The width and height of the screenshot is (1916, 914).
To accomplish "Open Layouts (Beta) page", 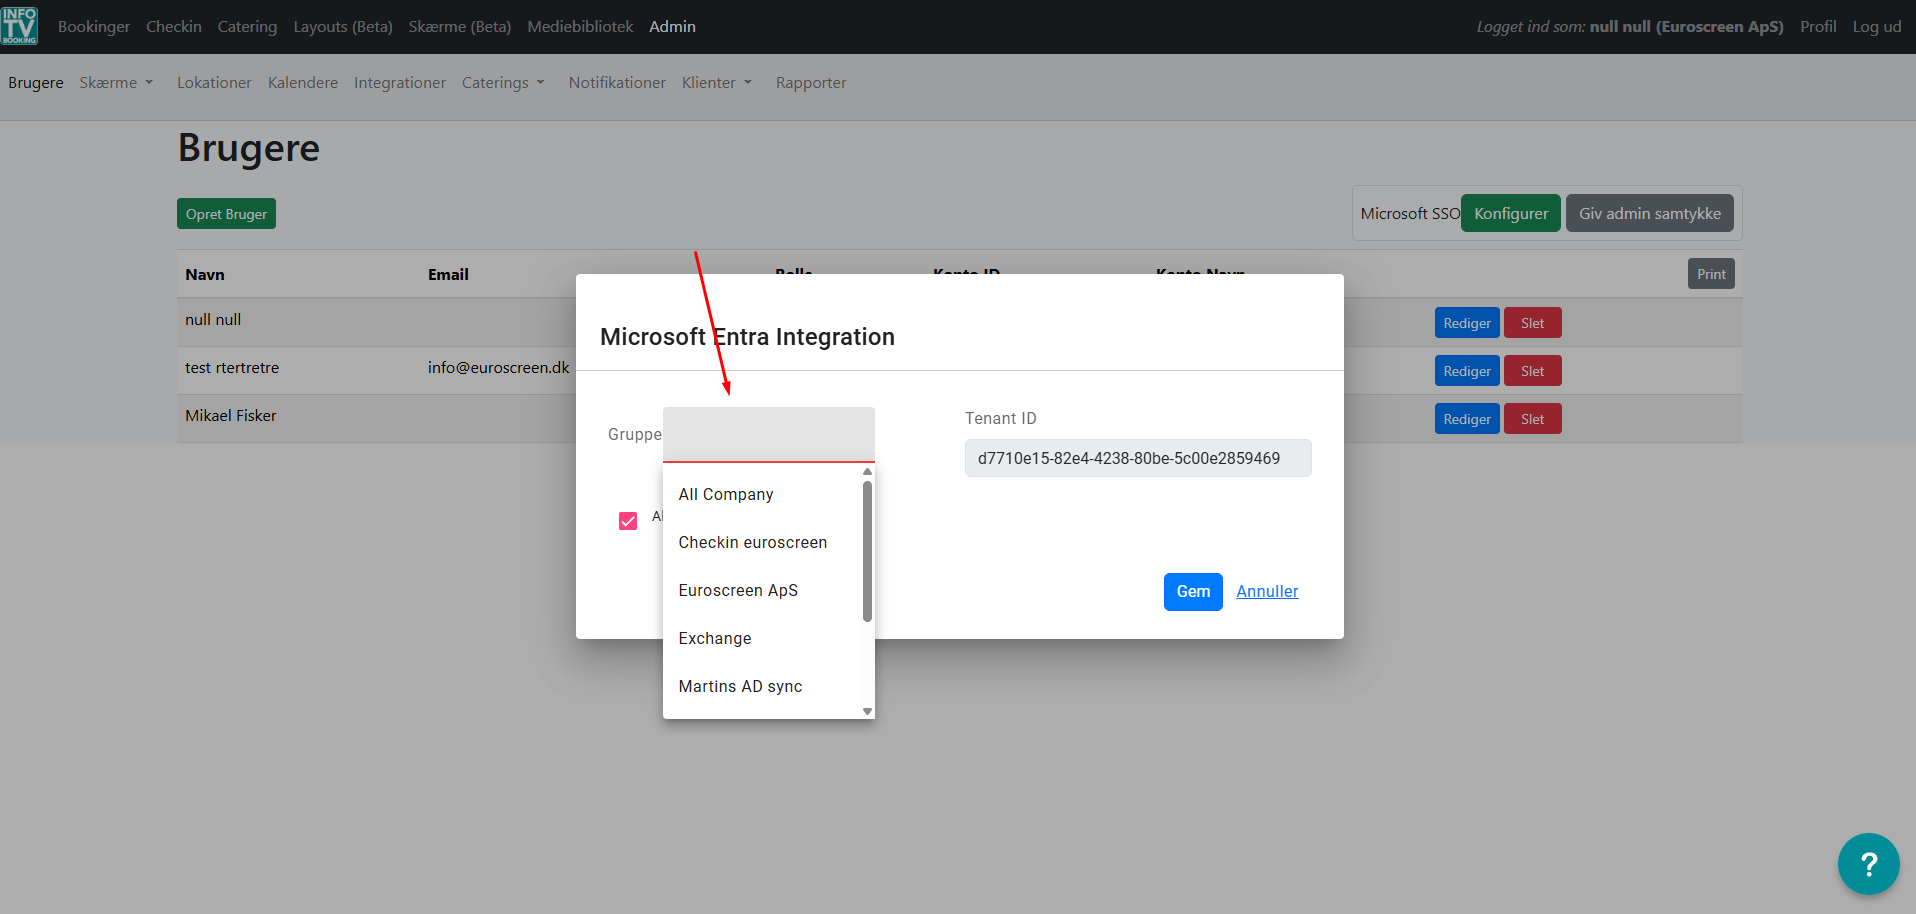I will (343, 26).
